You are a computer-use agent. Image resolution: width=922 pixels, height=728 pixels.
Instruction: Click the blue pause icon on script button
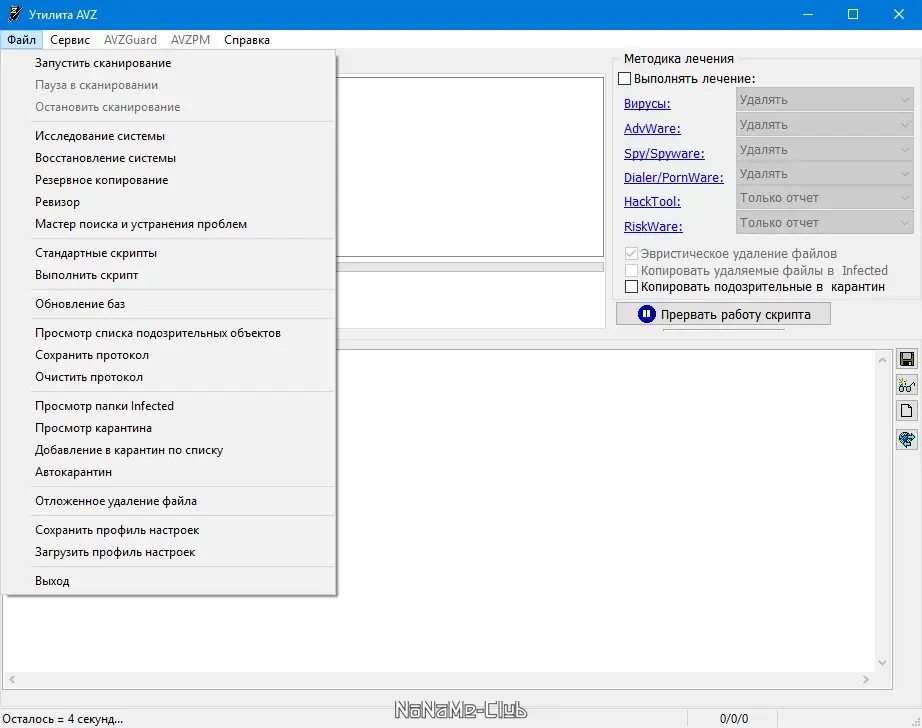coord(646,315)
